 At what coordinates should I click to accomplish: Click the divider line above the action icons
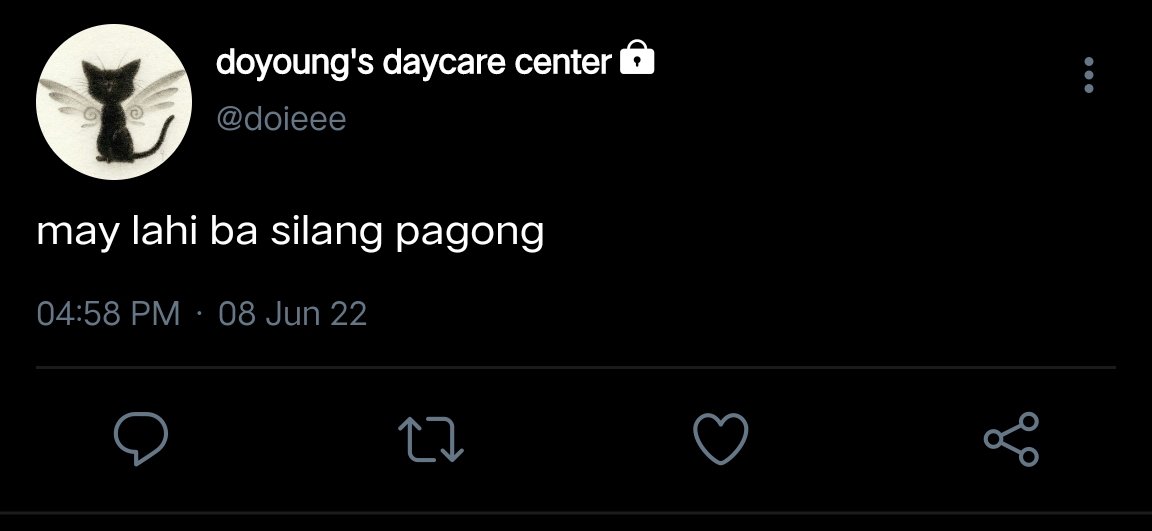[x=576, y=366]
